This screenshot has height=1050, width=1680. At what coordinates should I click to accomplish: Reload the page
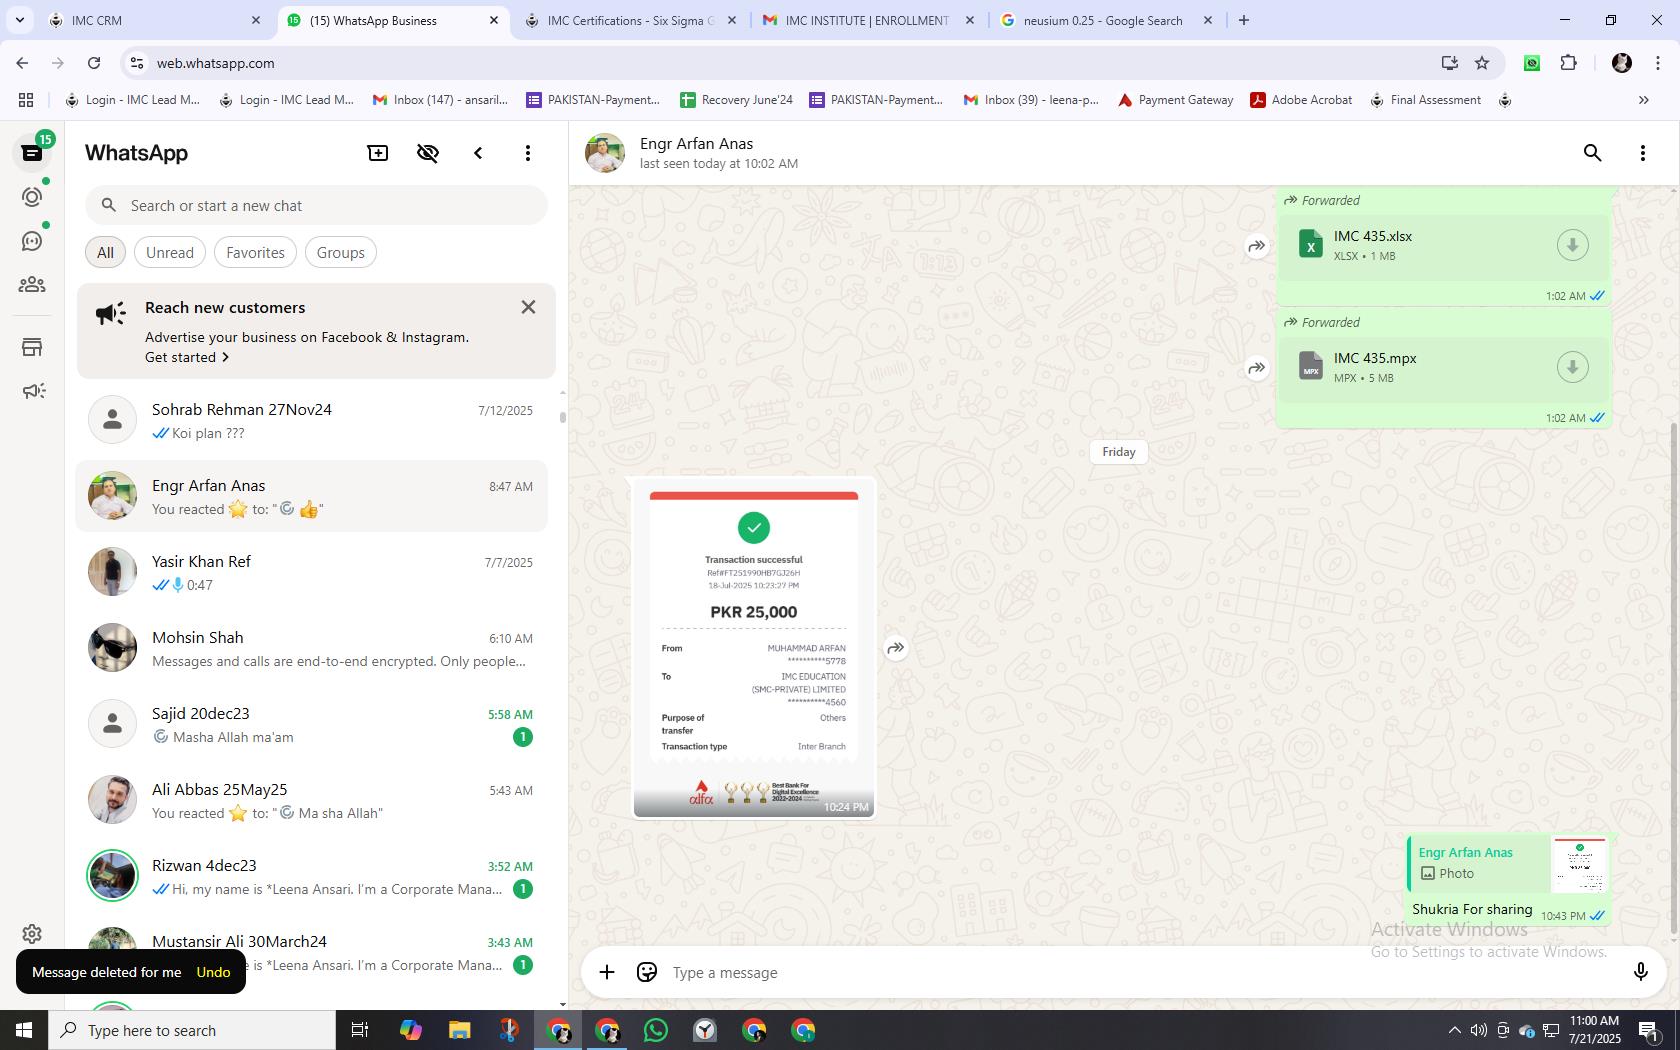point(94,63)
